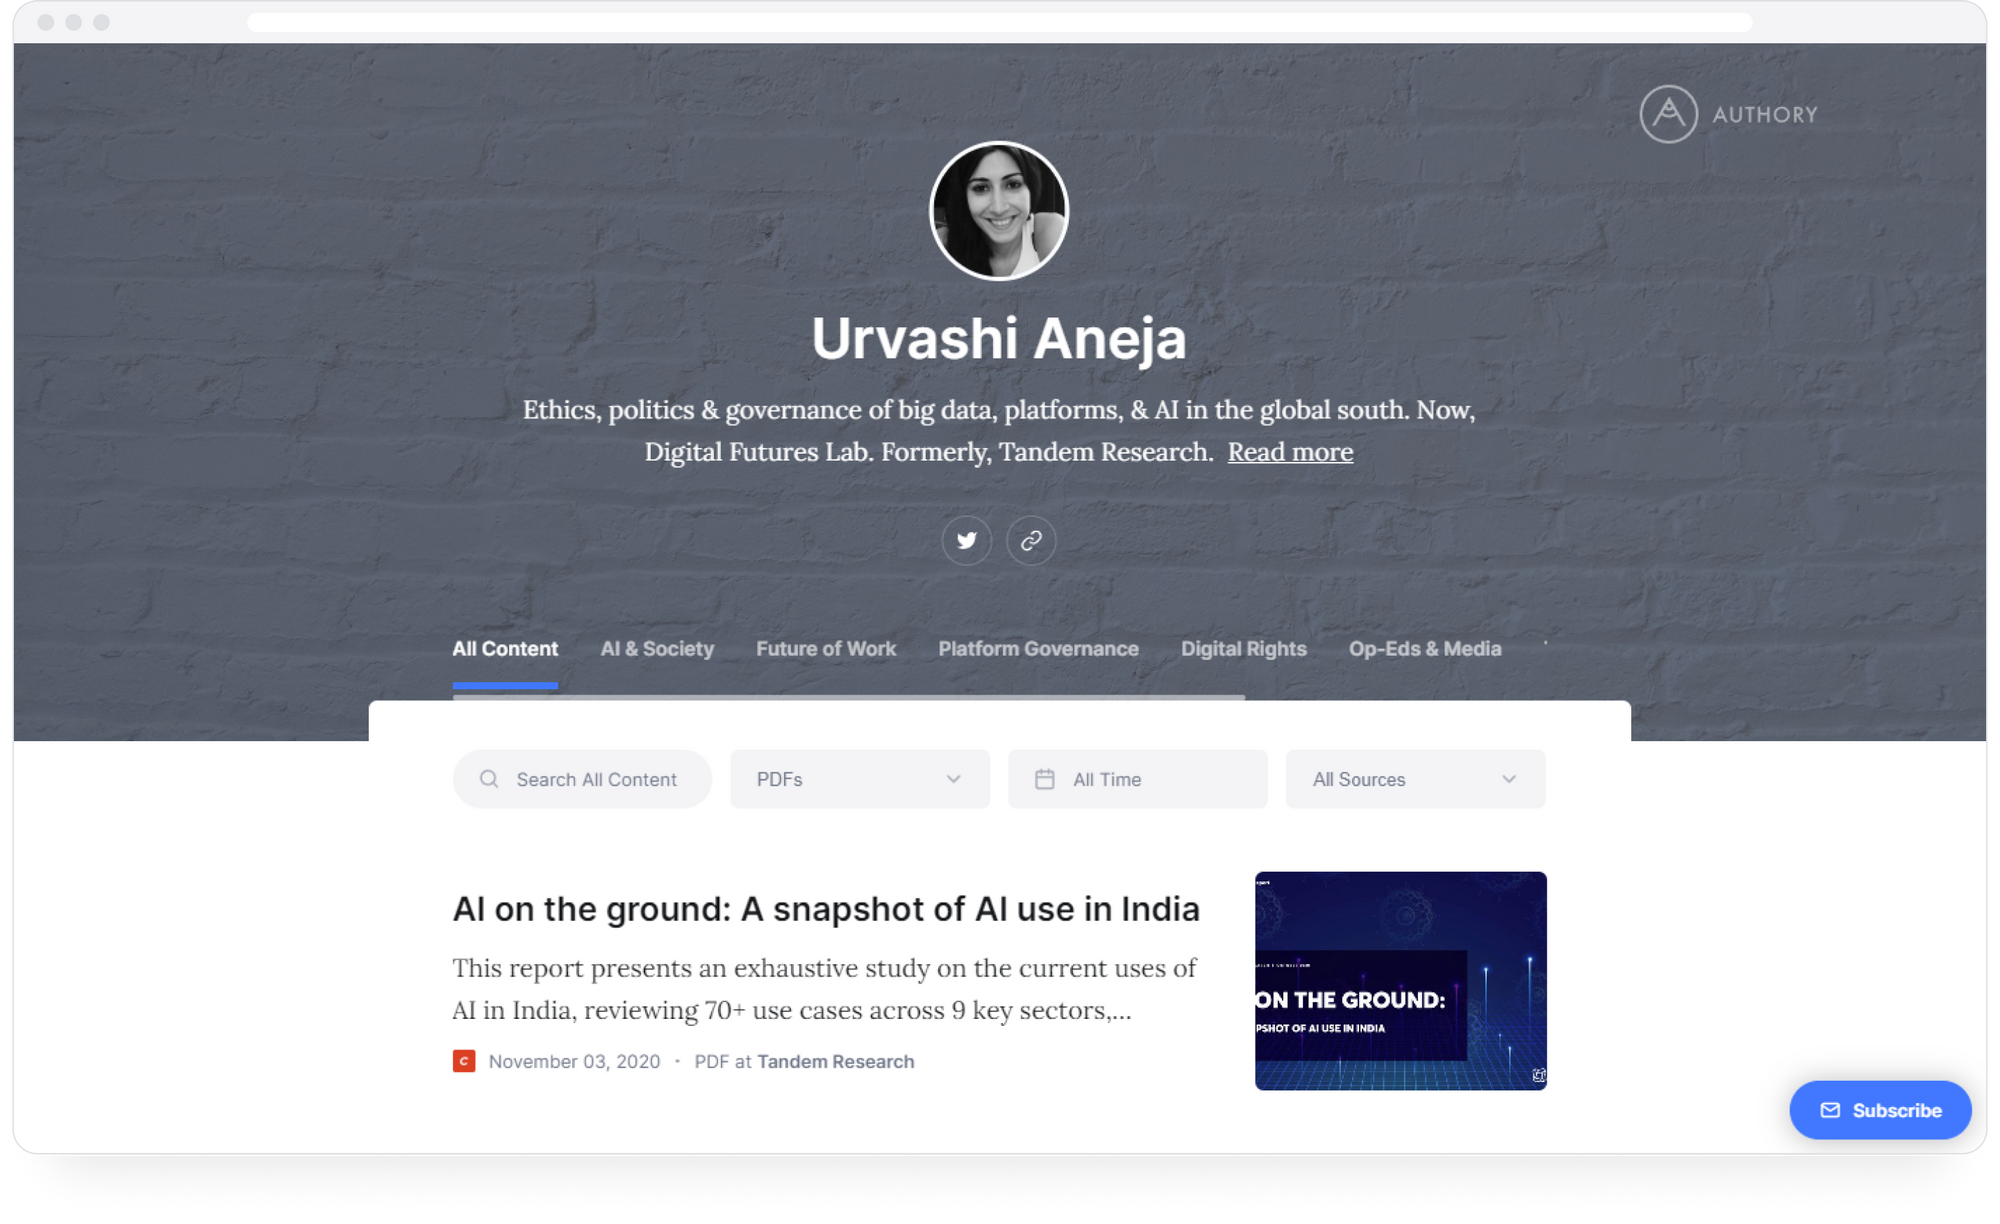2000x1224 pixels.
Task: Click the tab strip horizontal scrollbar
Action: 849,697
